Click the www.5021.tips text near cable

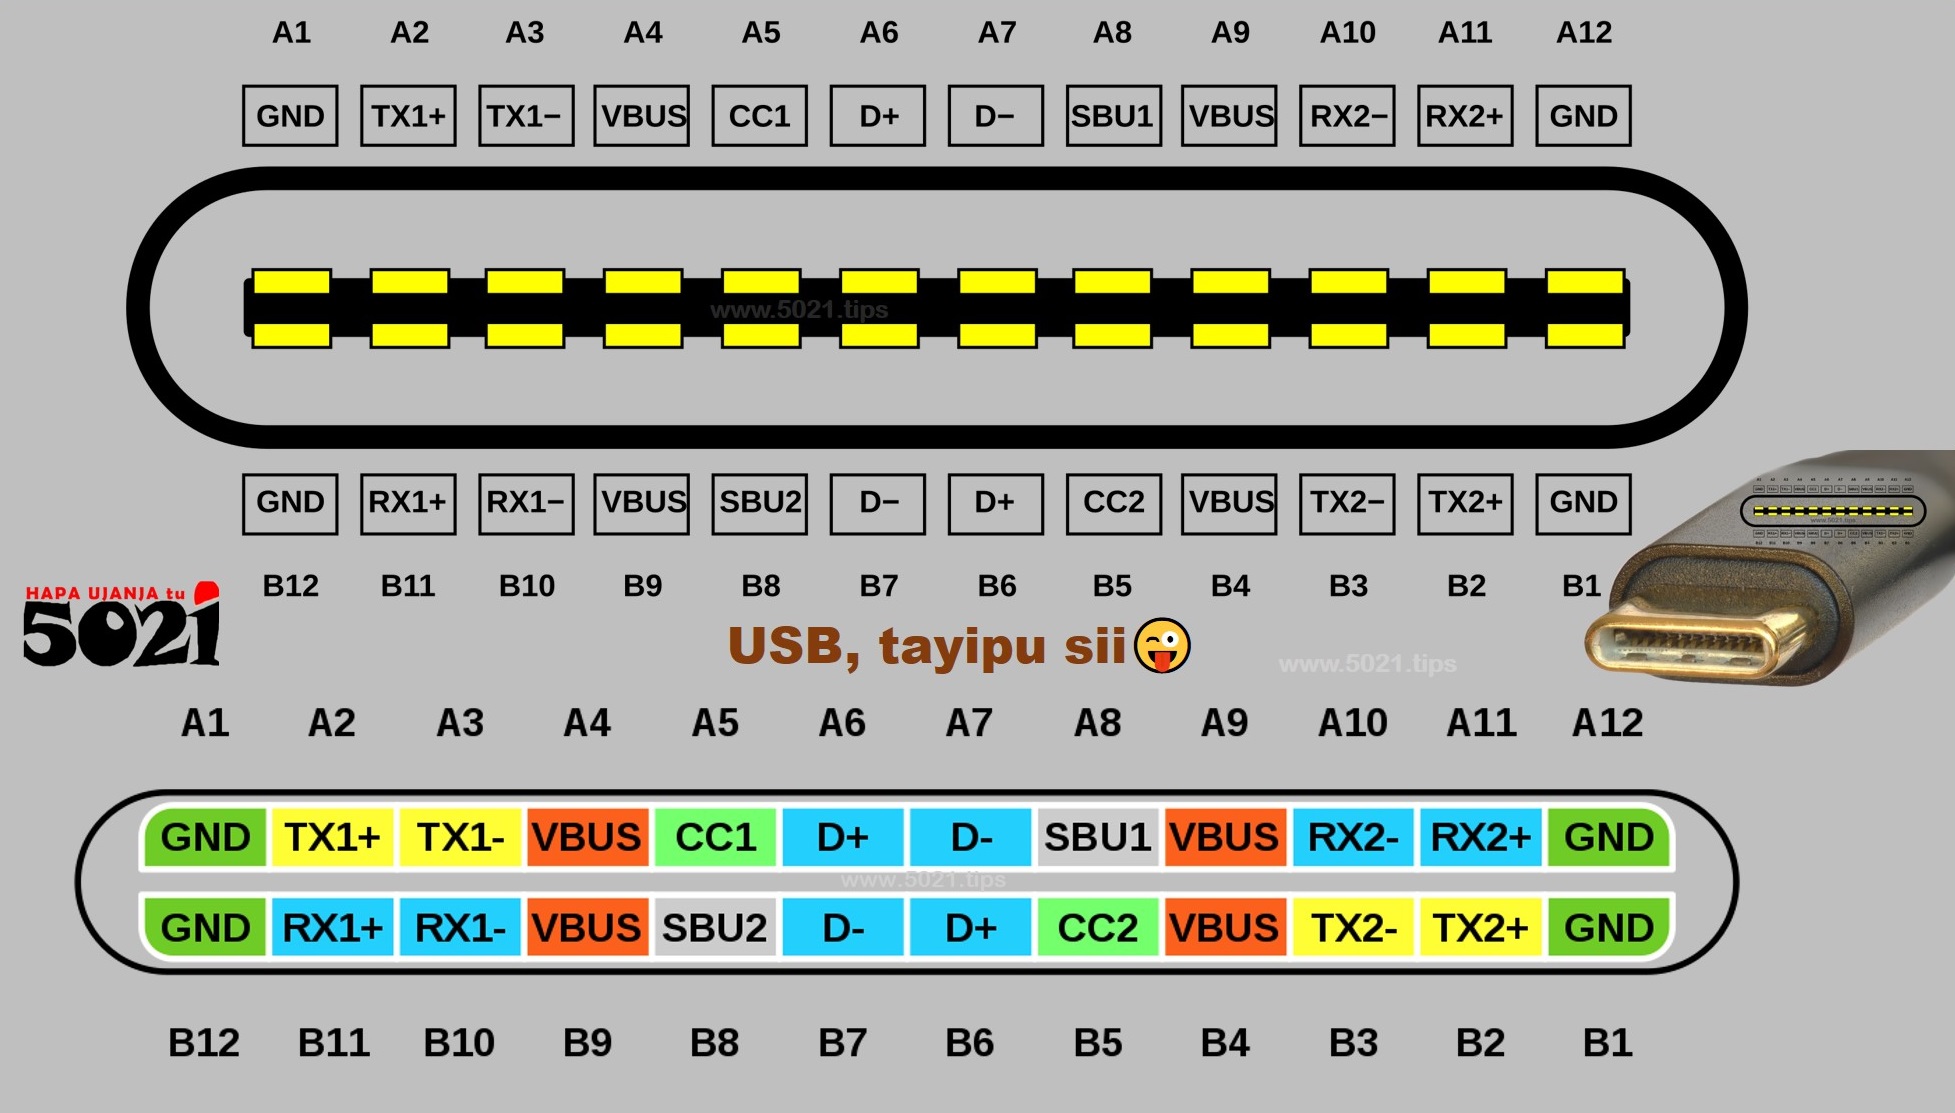coord(1367,663)
